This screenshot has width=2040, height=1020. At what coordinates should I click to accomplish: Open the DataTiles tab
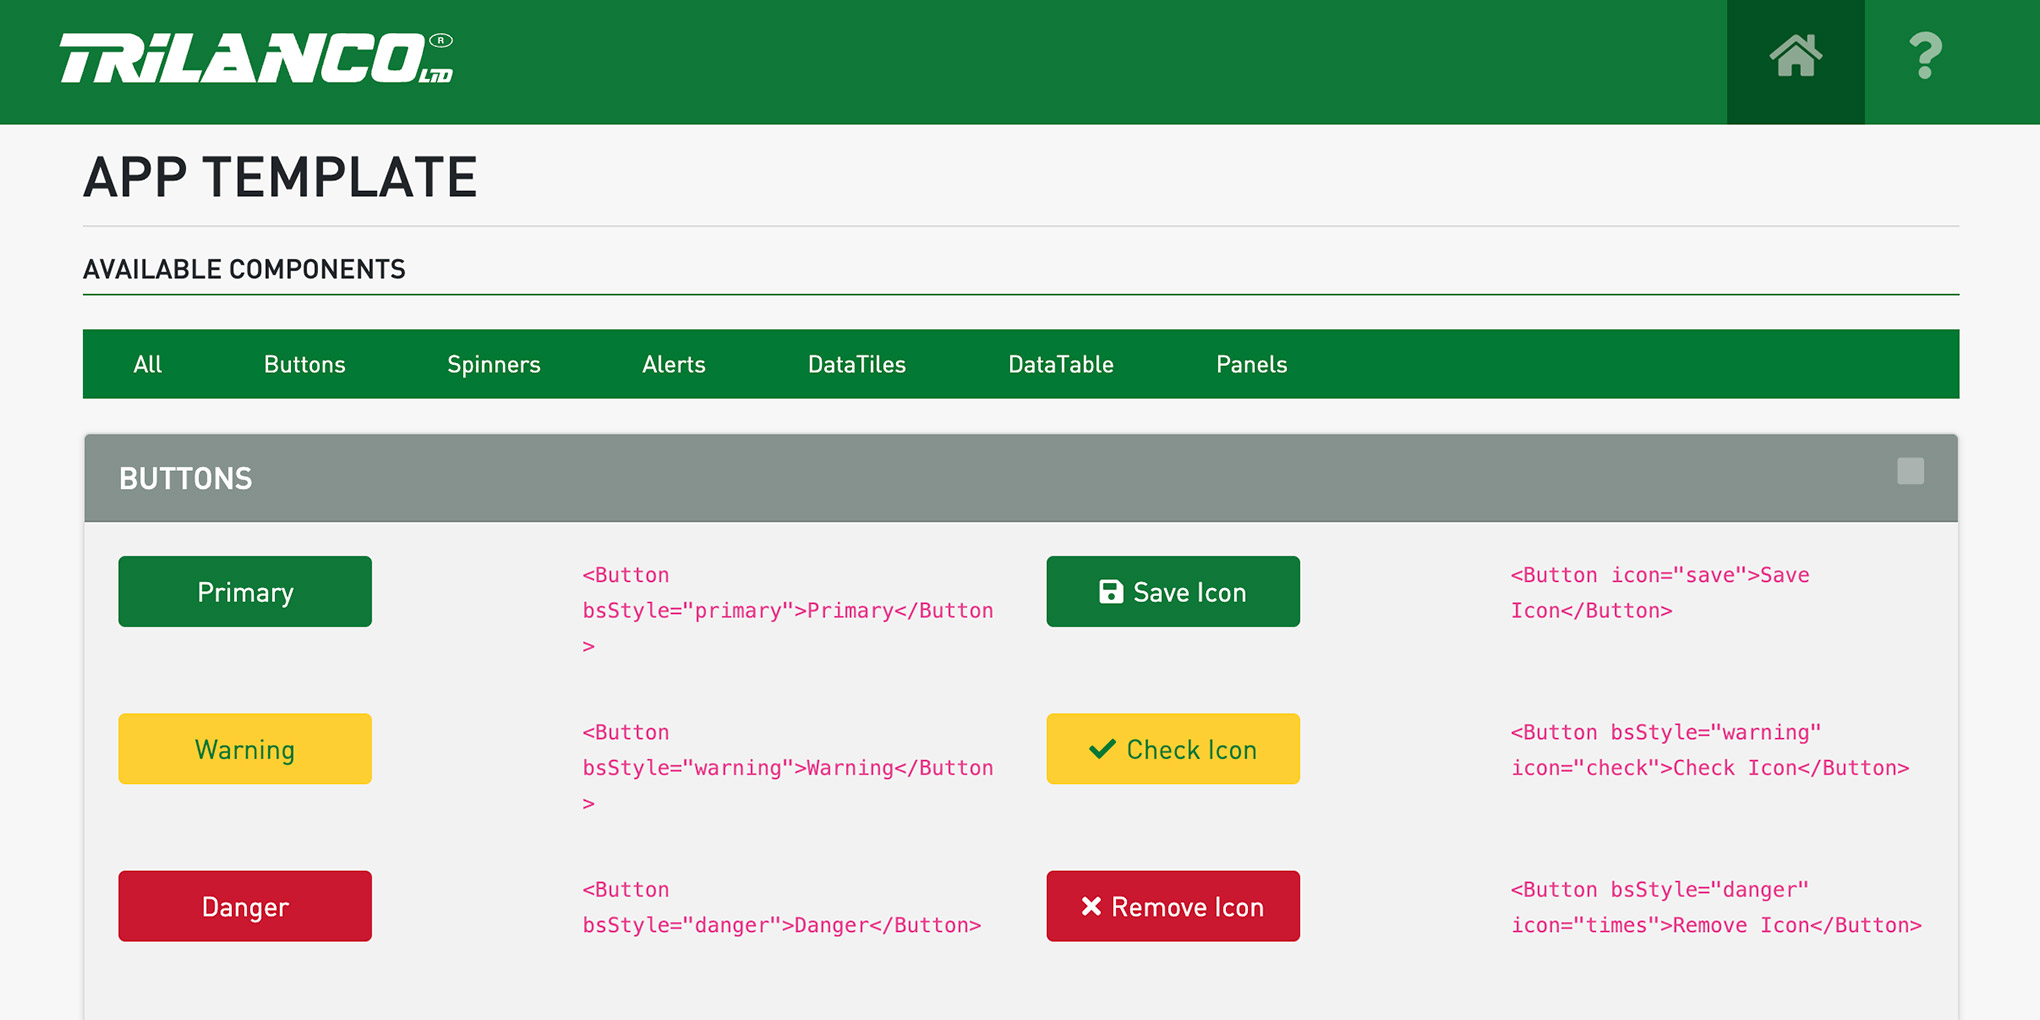point(857,364)
